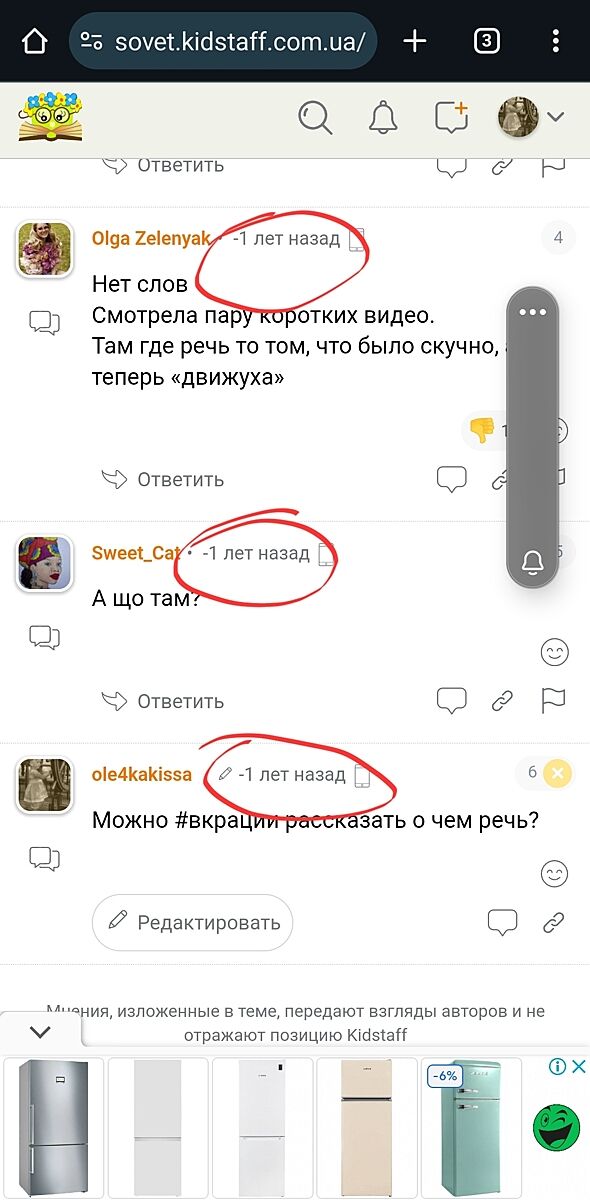This screenshot has height=1200, width=590.
Task: Expand the profile avatar dropdown arrow
Action: coord(555,117)
